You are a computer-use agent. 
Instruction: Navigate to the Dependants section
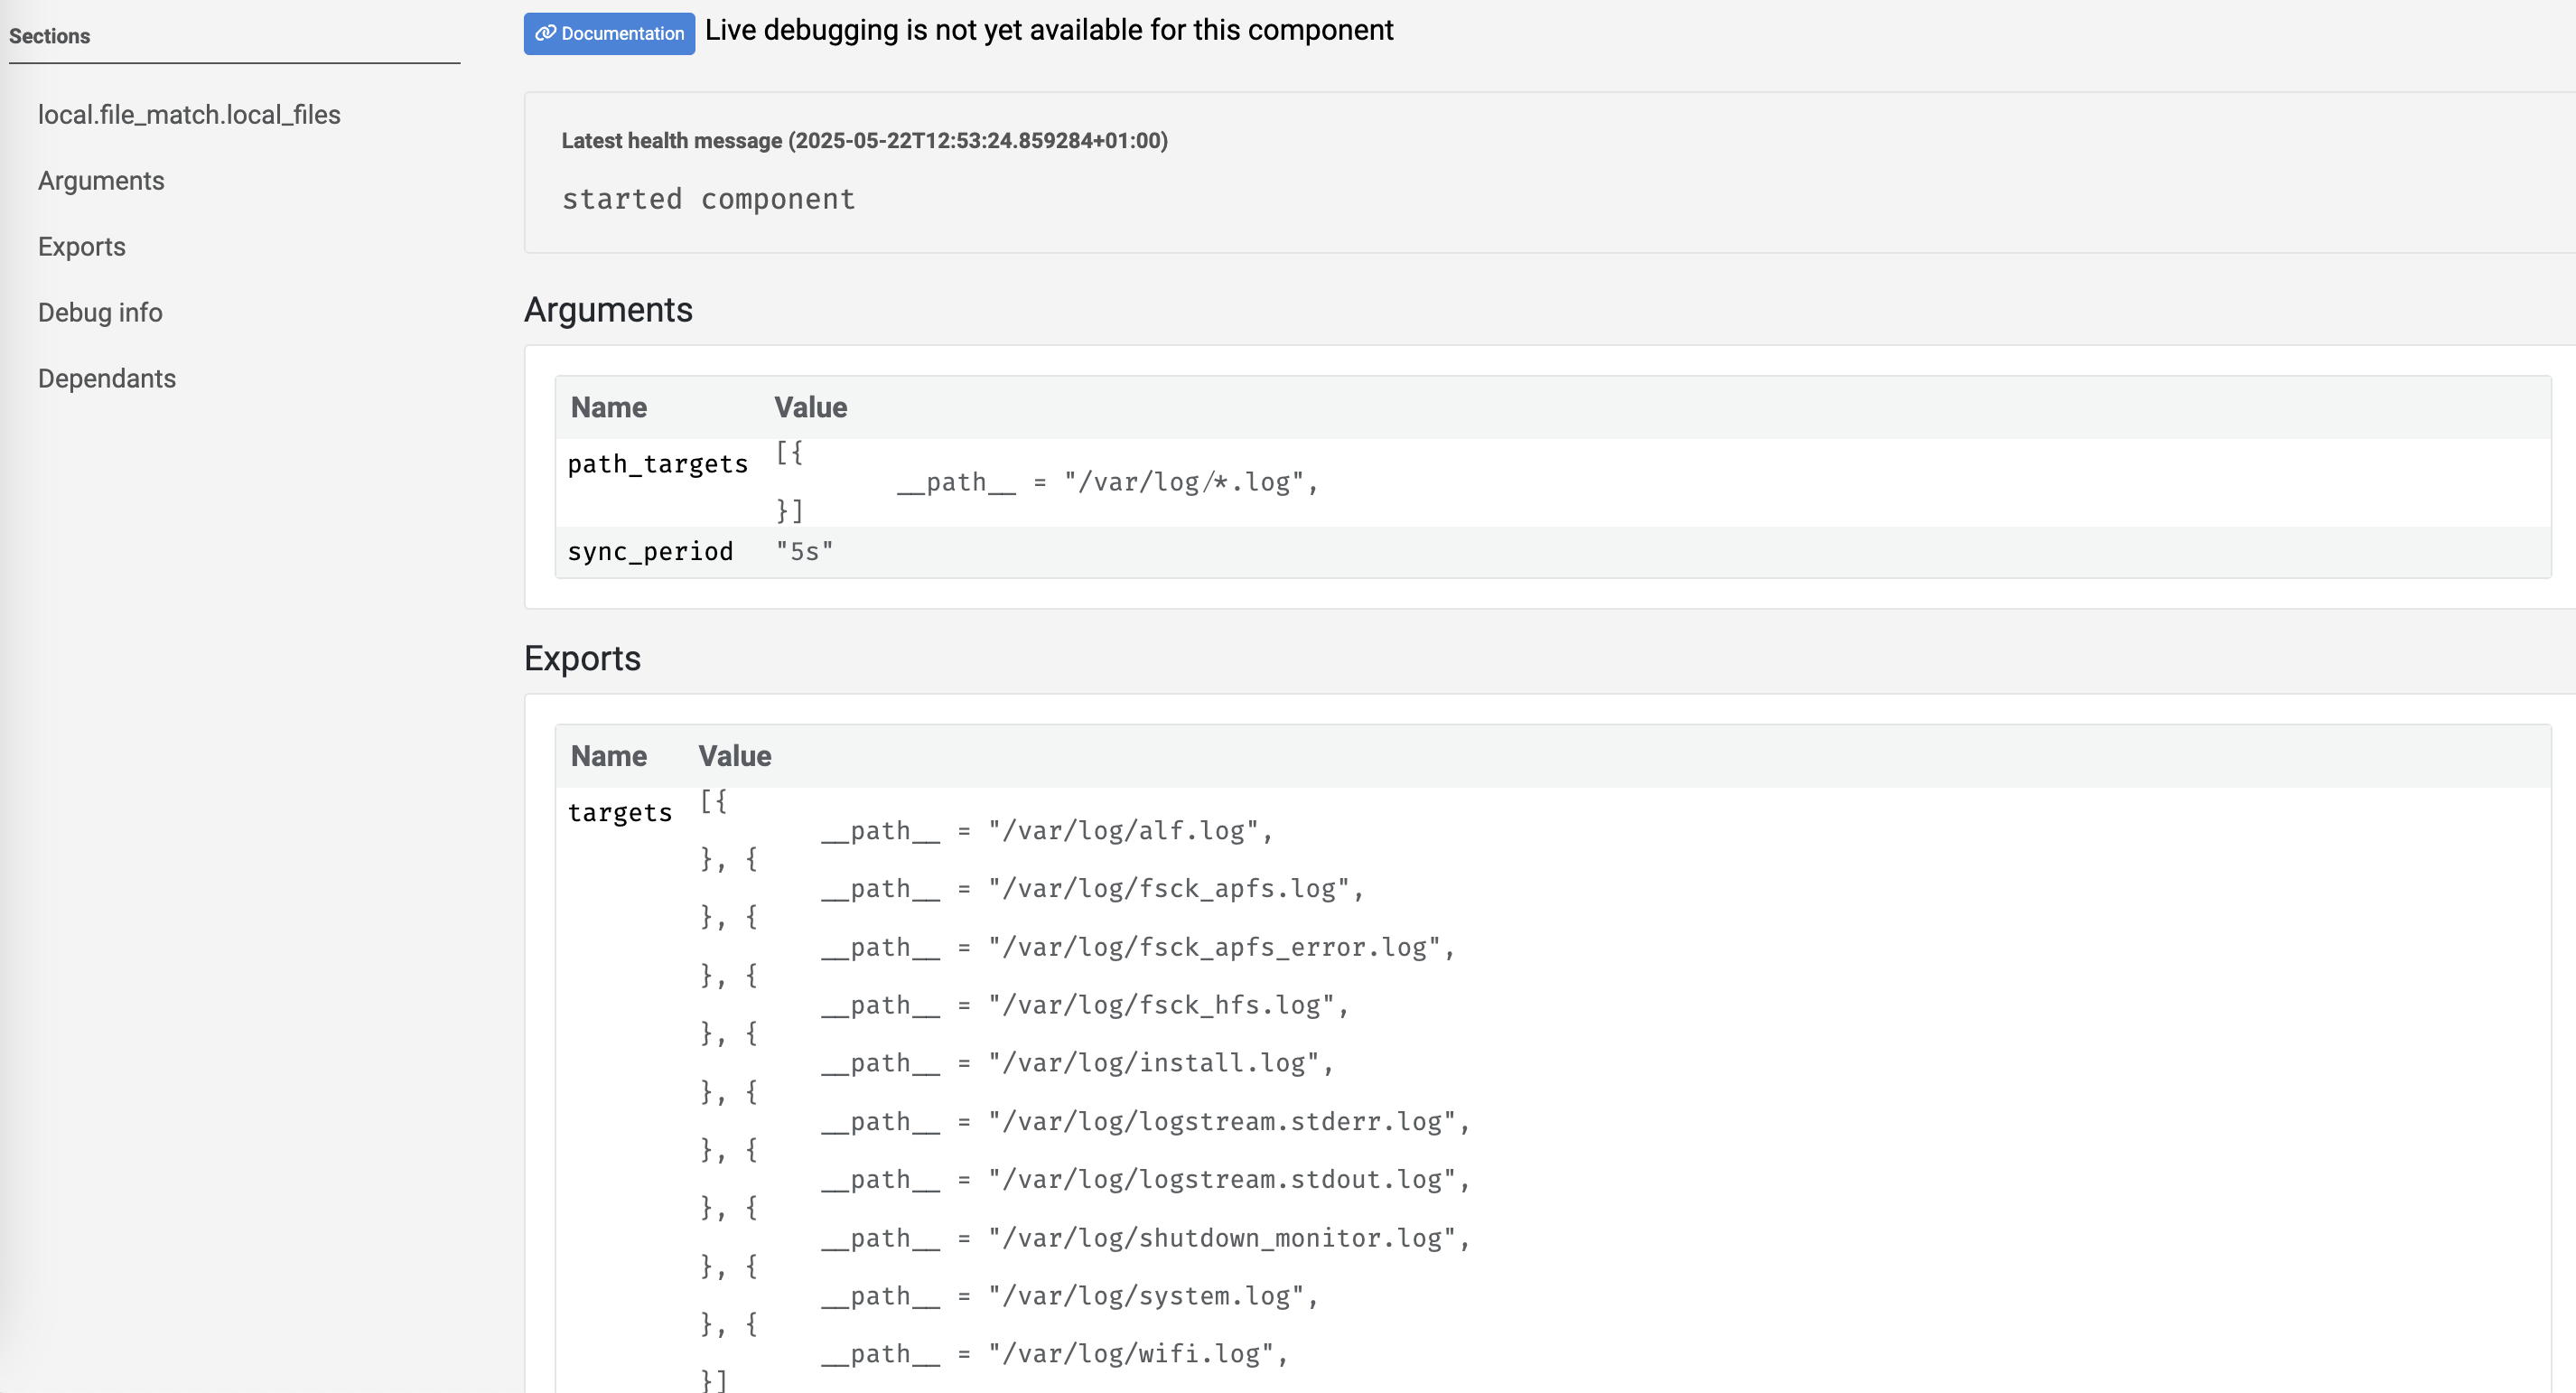tap(106, 378)
